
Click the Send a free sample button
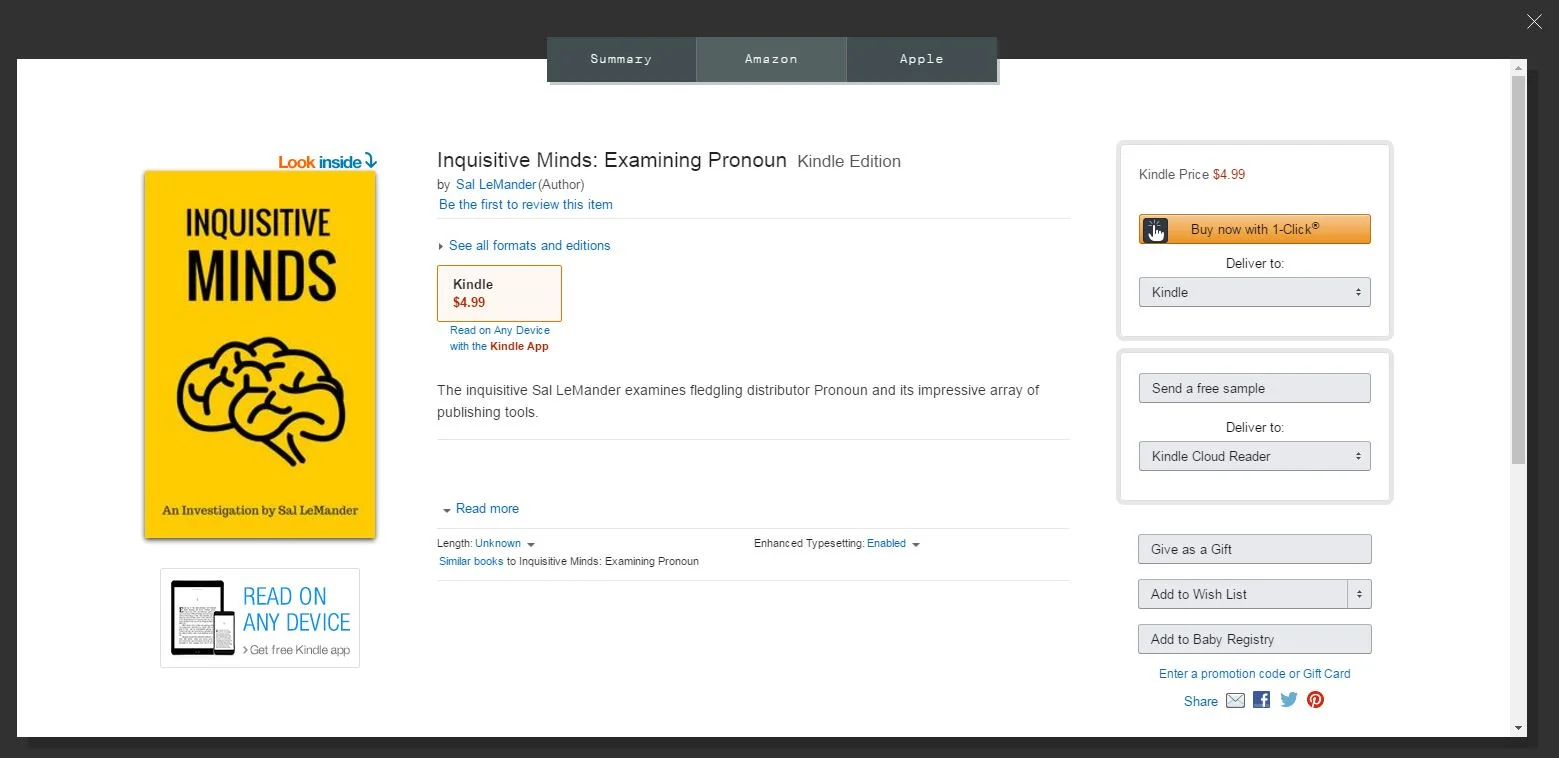1254,388
